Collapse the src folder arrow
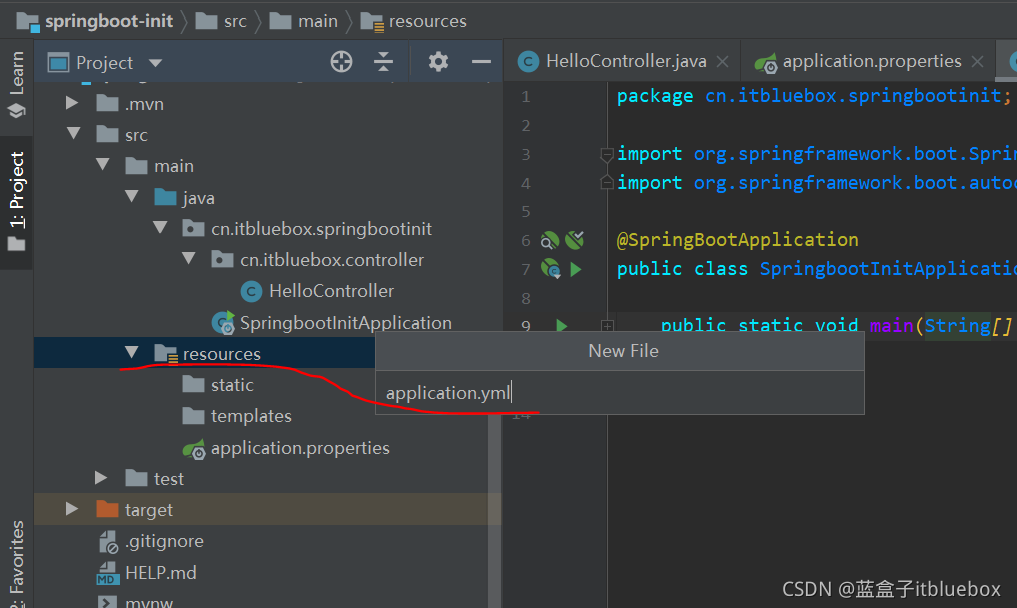The image size is (1017, 608). click(74, 134)
